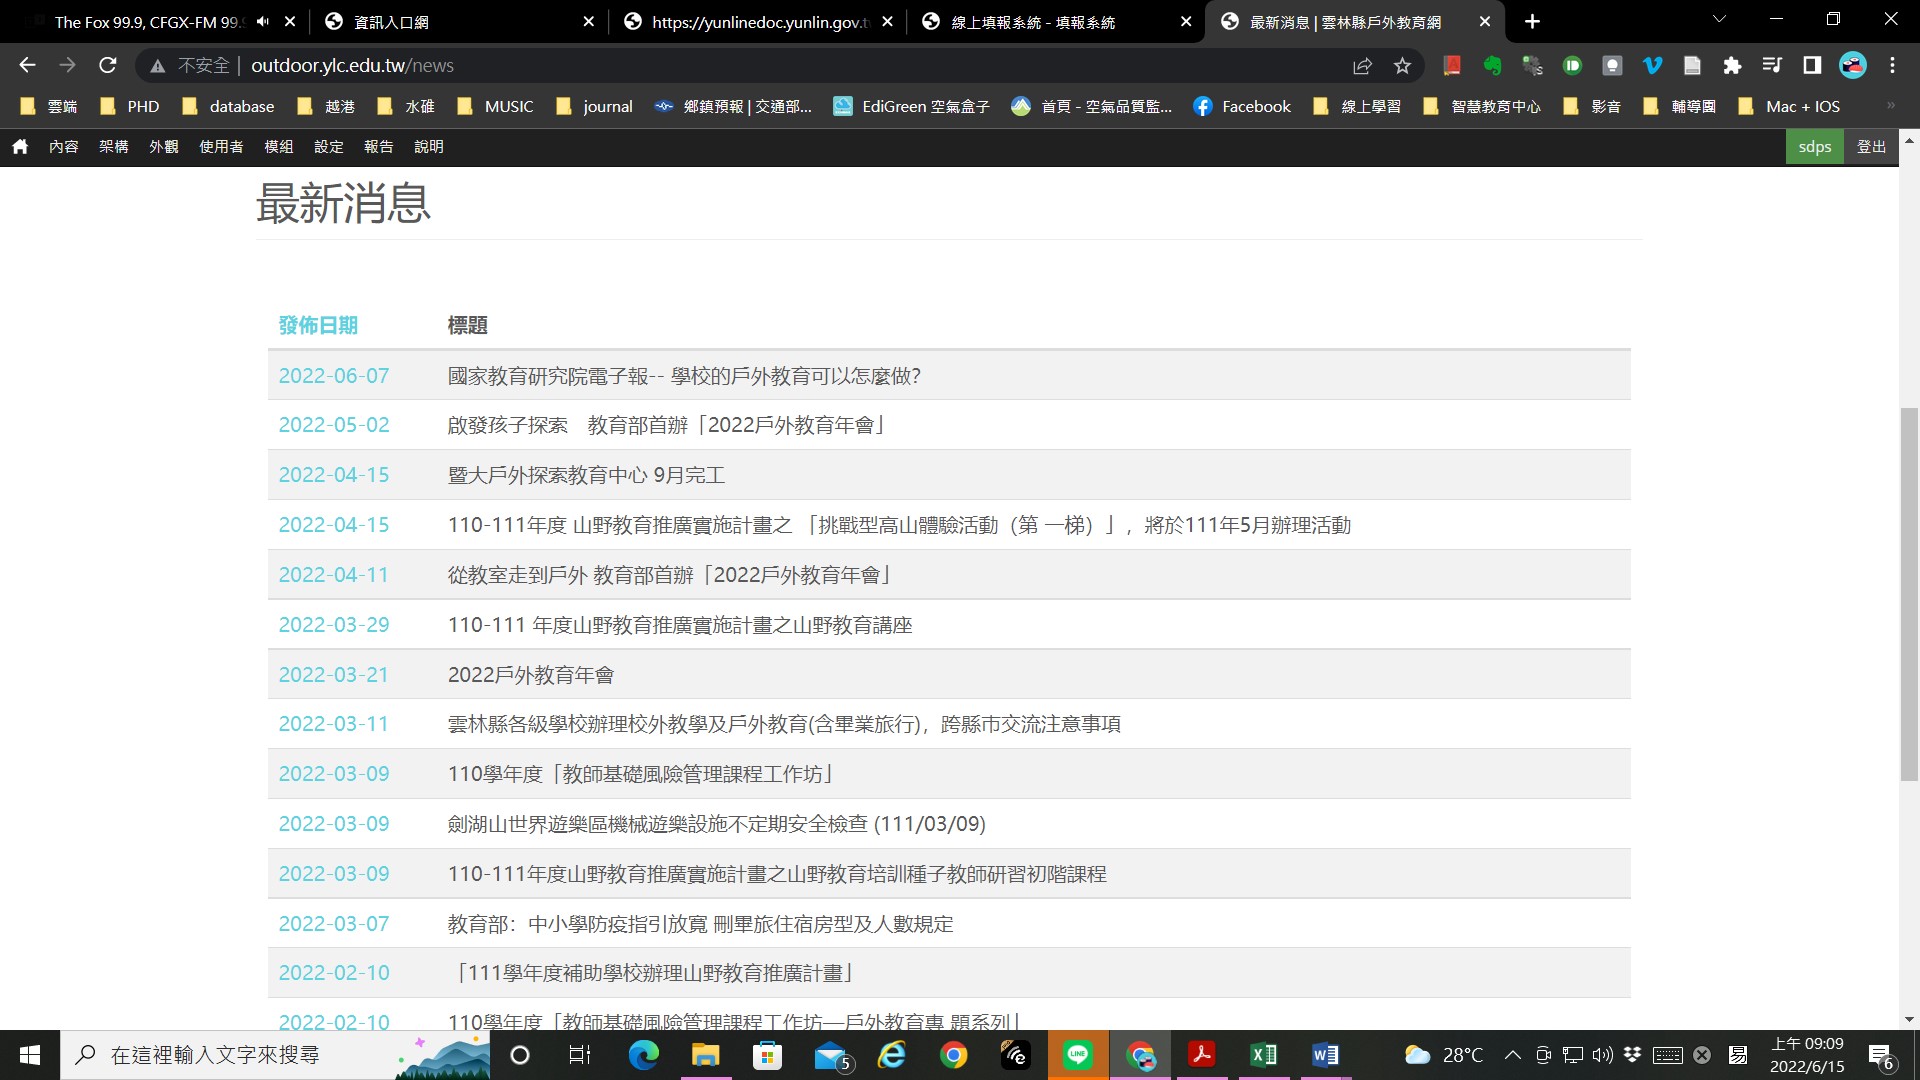
Task: Click the site home icon in admin bar
Action: (20, 146)
